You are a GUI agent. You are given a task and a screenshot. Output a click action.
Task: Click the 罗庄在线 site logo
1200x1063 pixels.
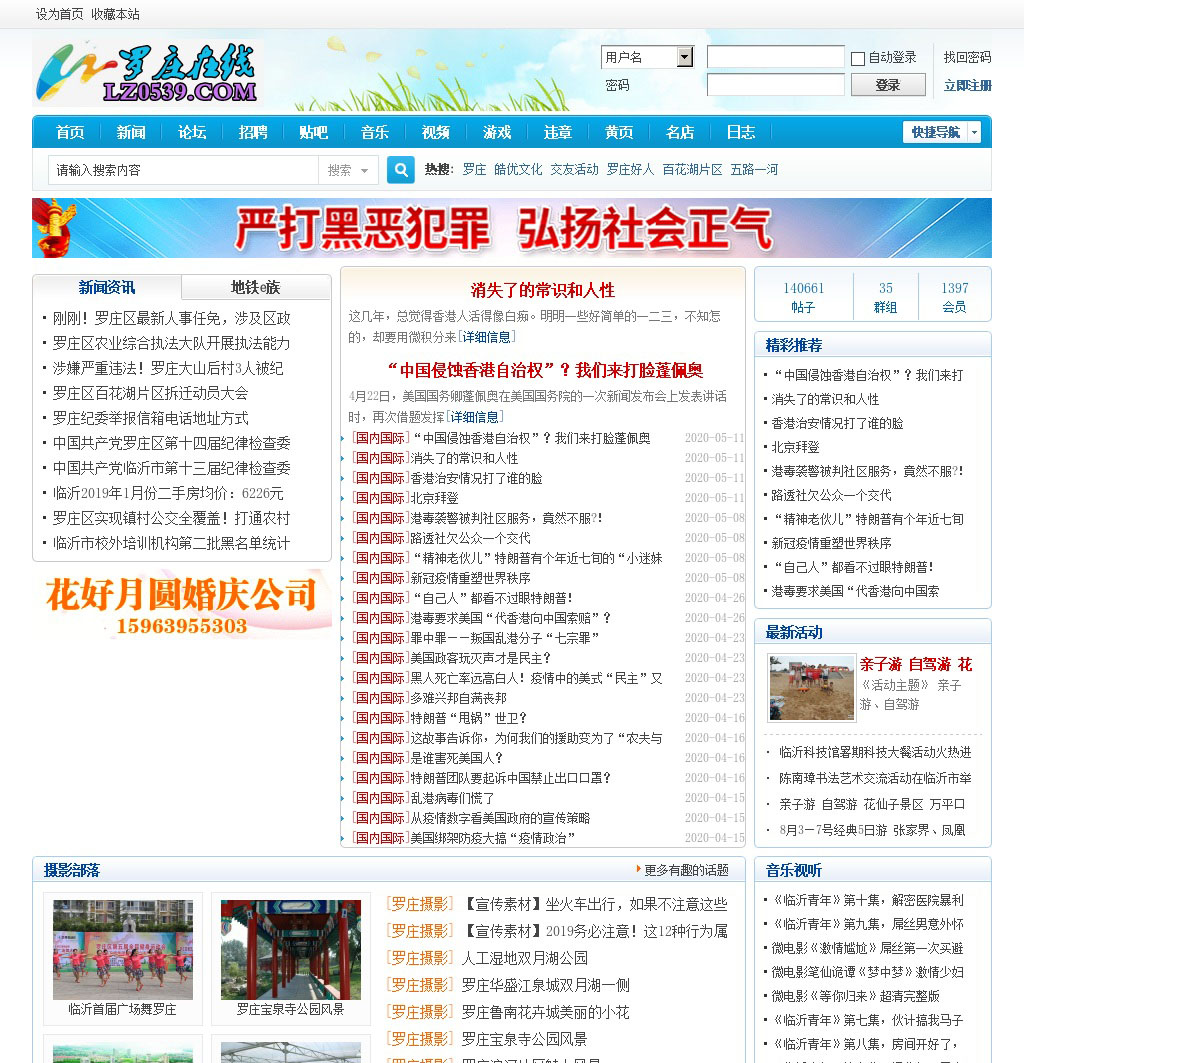coord(147,73)
